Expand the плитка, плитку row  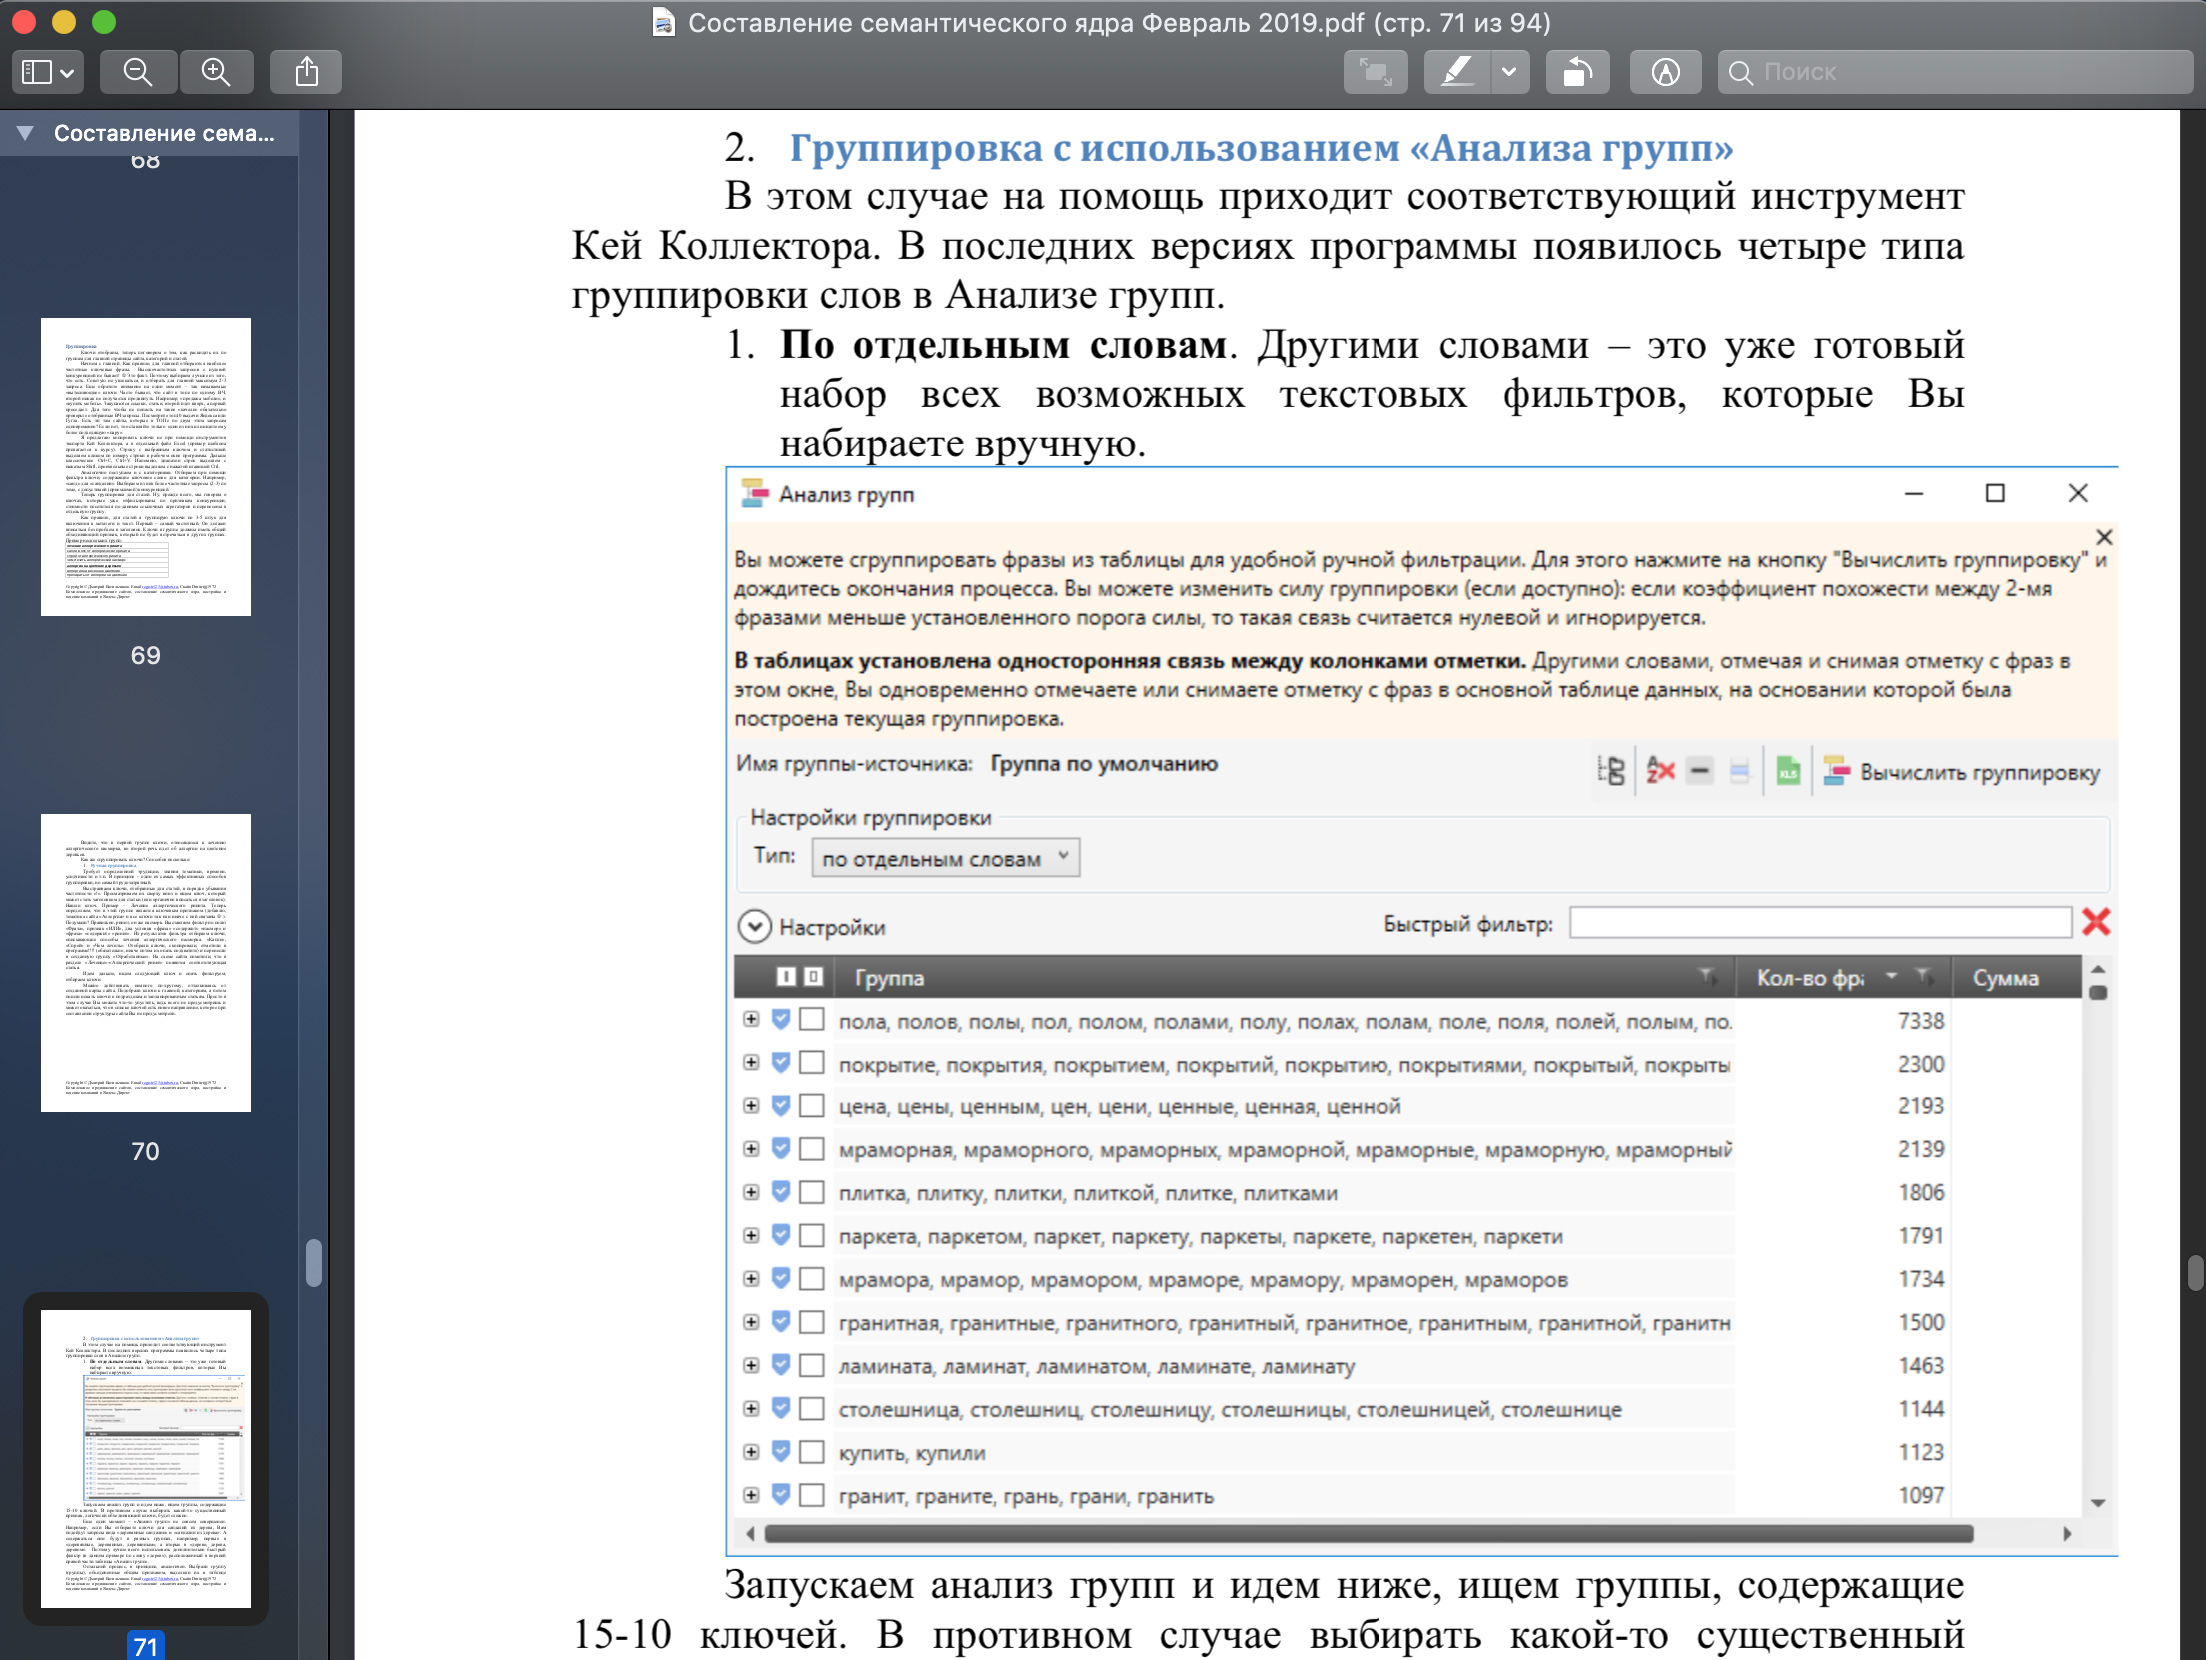pyautogui.click(x=751, y=1192)
